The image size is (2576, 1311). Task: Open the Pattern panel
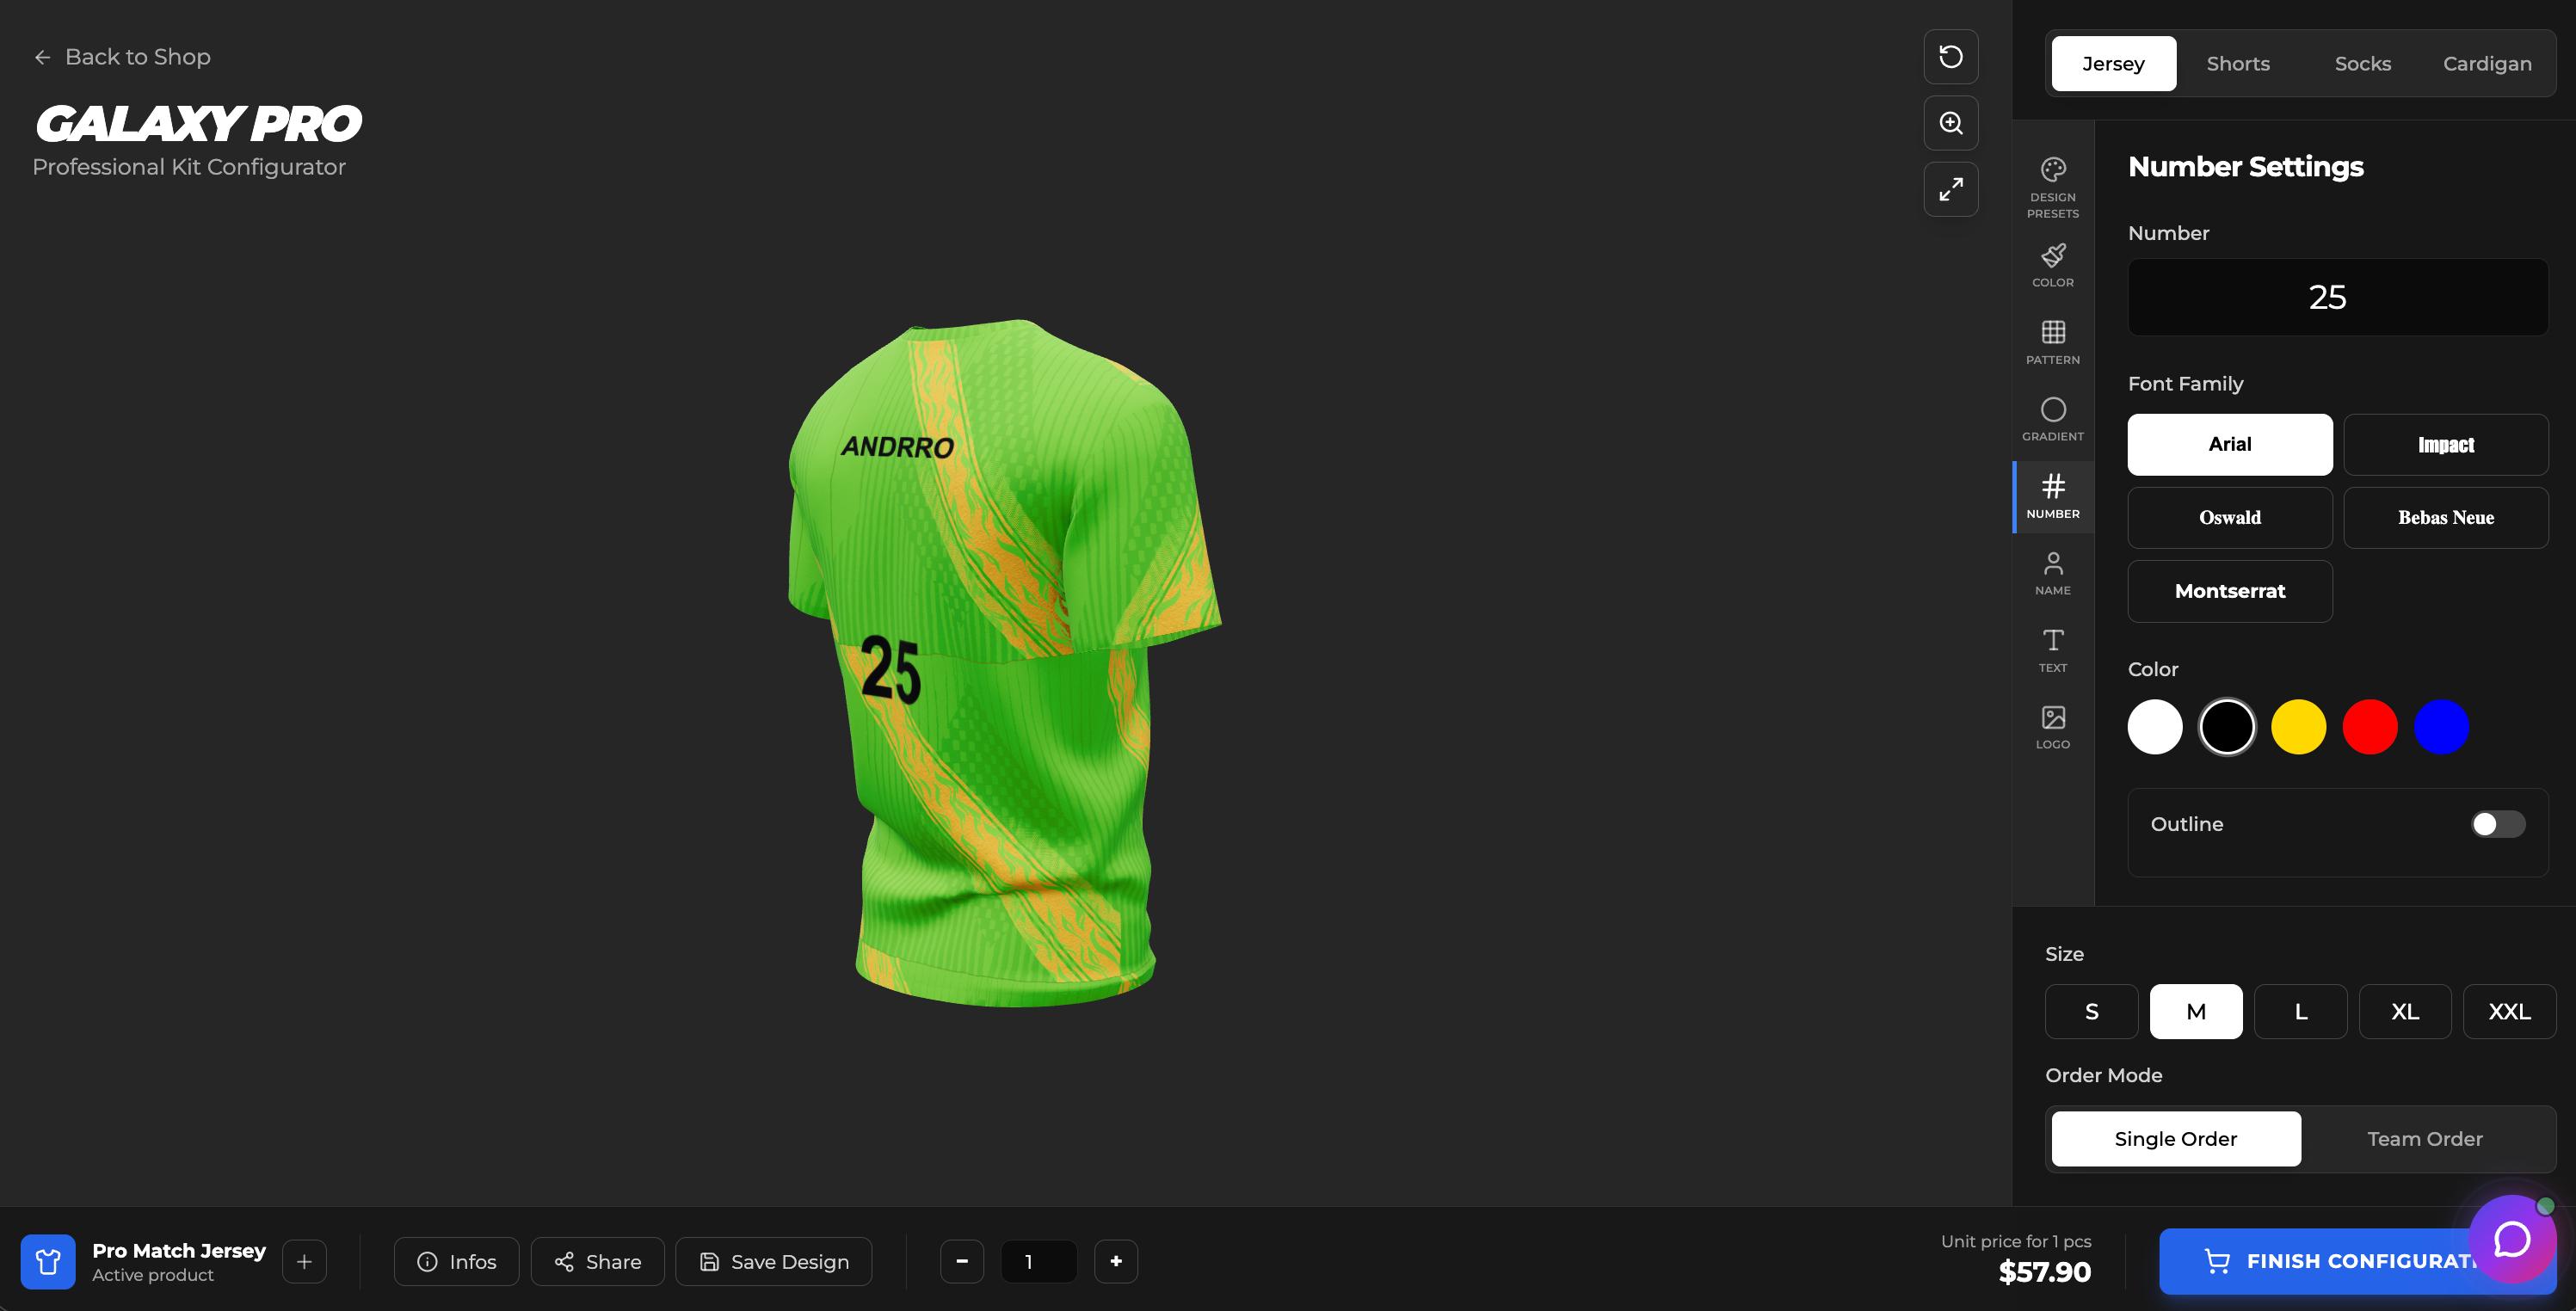coord(2053,342)
